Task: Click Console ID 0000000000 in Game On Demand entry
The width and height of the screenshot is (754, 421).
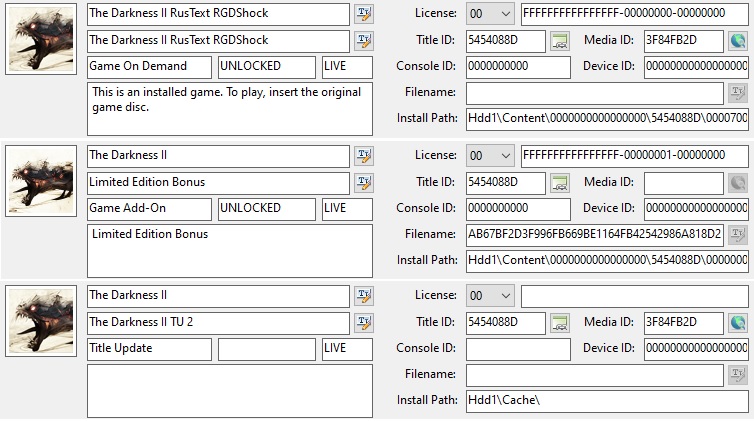Action: (x=518, y=67)
